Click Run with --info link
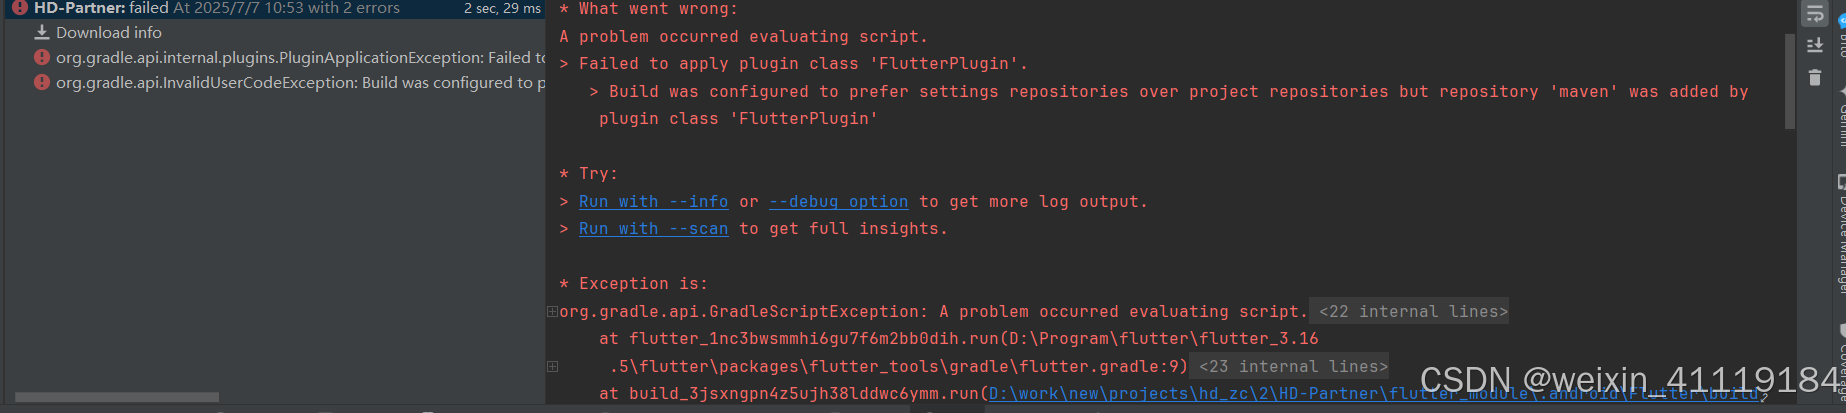This screenshot has width=1846, height=413. tap(653, 201)
